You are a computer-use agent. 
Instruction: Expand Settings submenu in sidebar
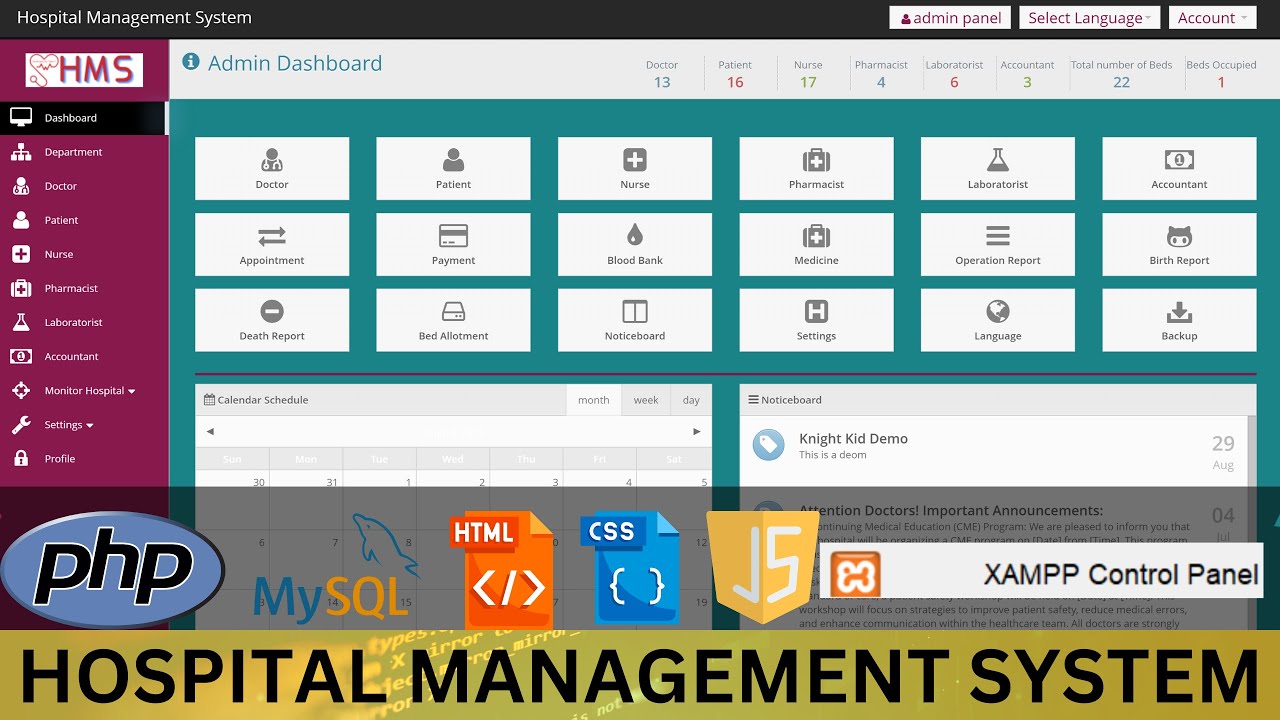(84, 424)
